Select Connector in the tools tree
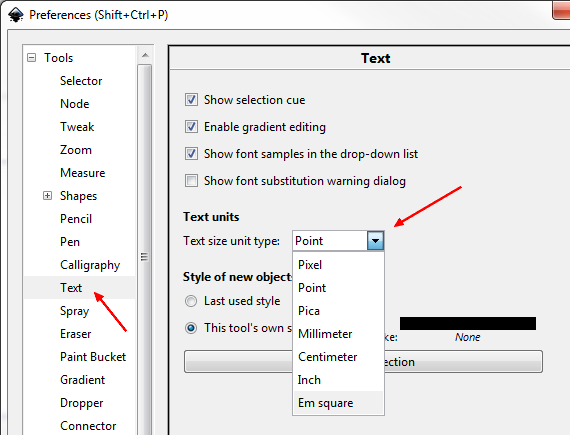Viewport: 570px width, 435px height. click(88, 426)
